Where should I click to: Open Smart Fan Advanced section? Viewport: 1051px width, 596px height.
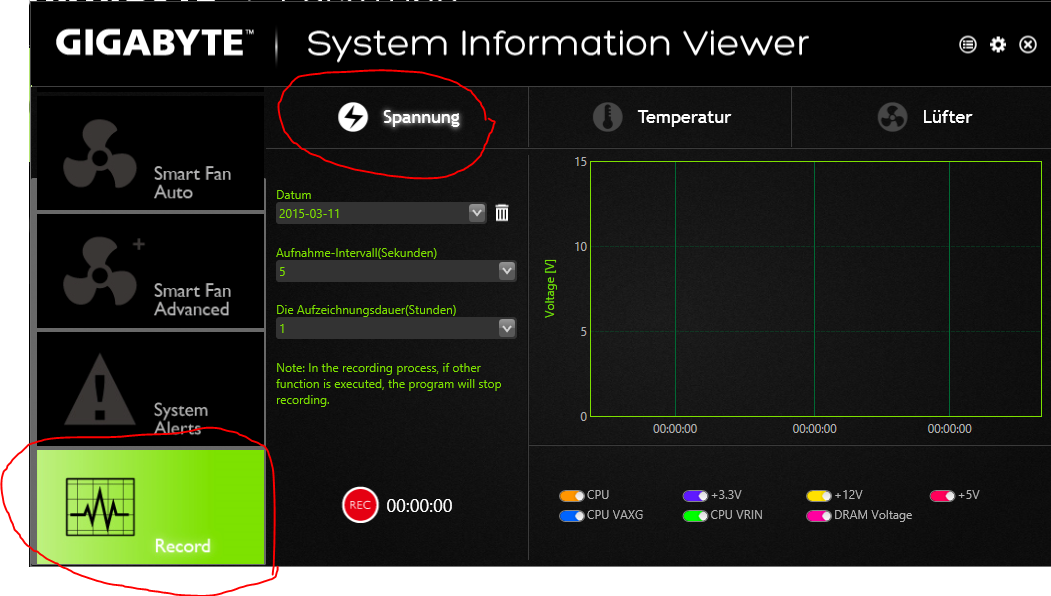click(x=151, y=272)
